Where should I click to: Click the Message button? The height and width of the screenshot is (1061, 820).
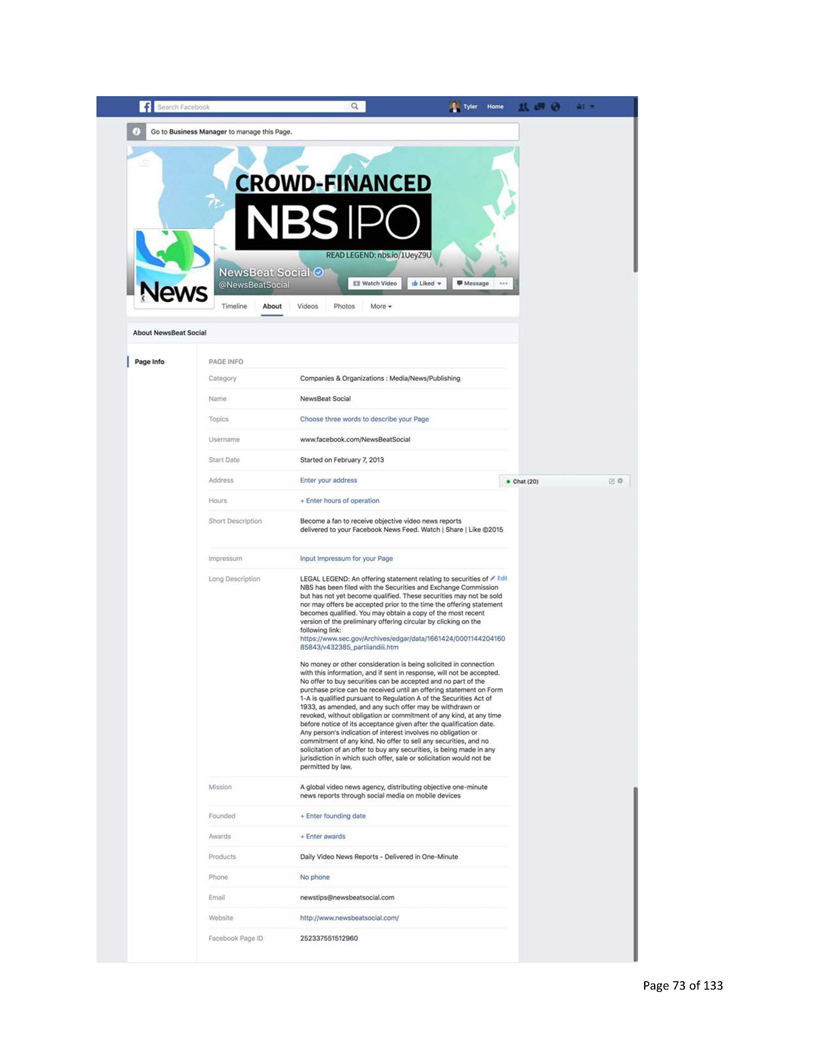pyautogui.click(x=472, y=283)
